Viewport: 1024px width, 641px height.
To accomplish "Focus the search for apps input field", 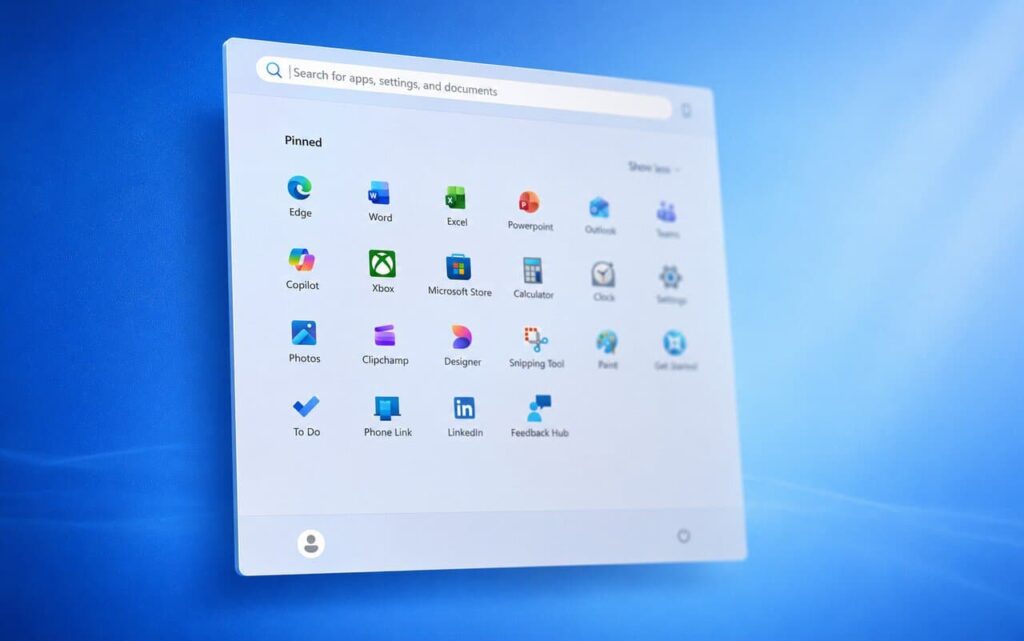I will [464, 88].
